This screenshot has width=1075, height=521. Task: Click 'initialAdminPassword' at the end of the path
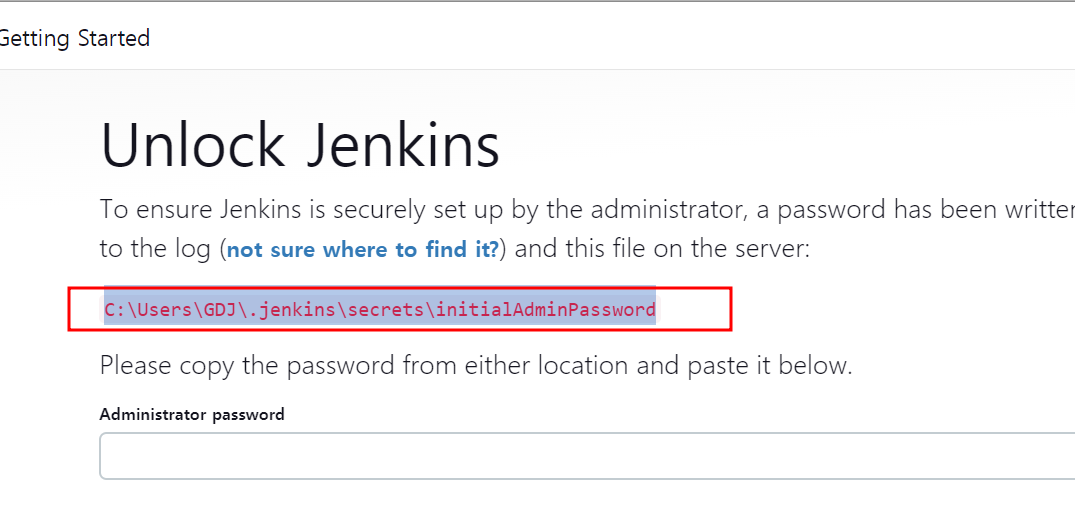coord(546,310)
